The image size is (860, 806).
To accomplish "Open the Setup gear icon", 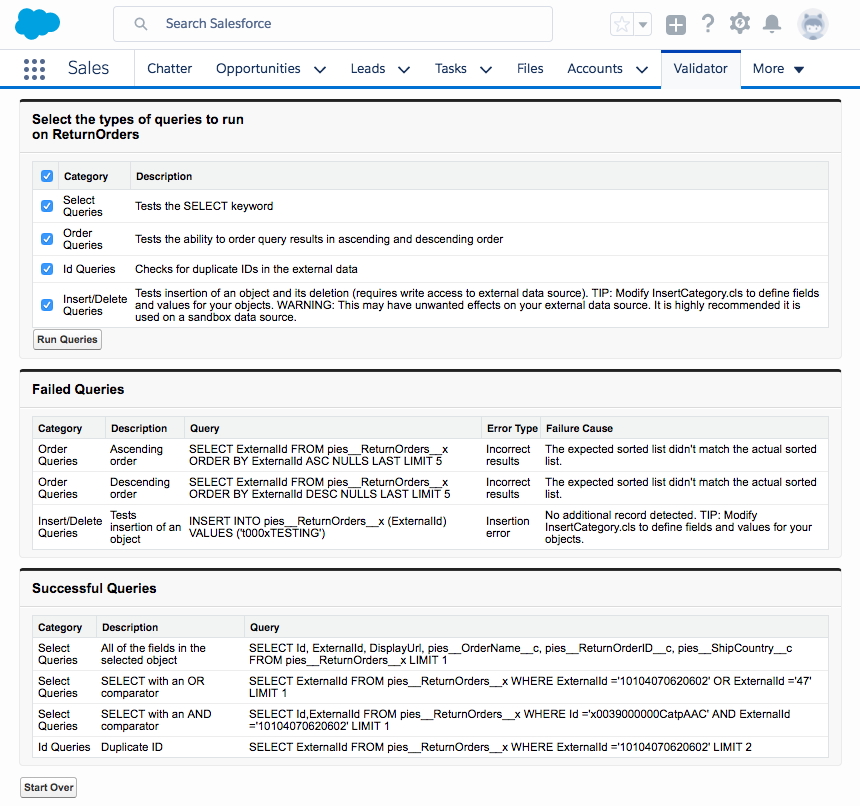I will pos(740,24).
